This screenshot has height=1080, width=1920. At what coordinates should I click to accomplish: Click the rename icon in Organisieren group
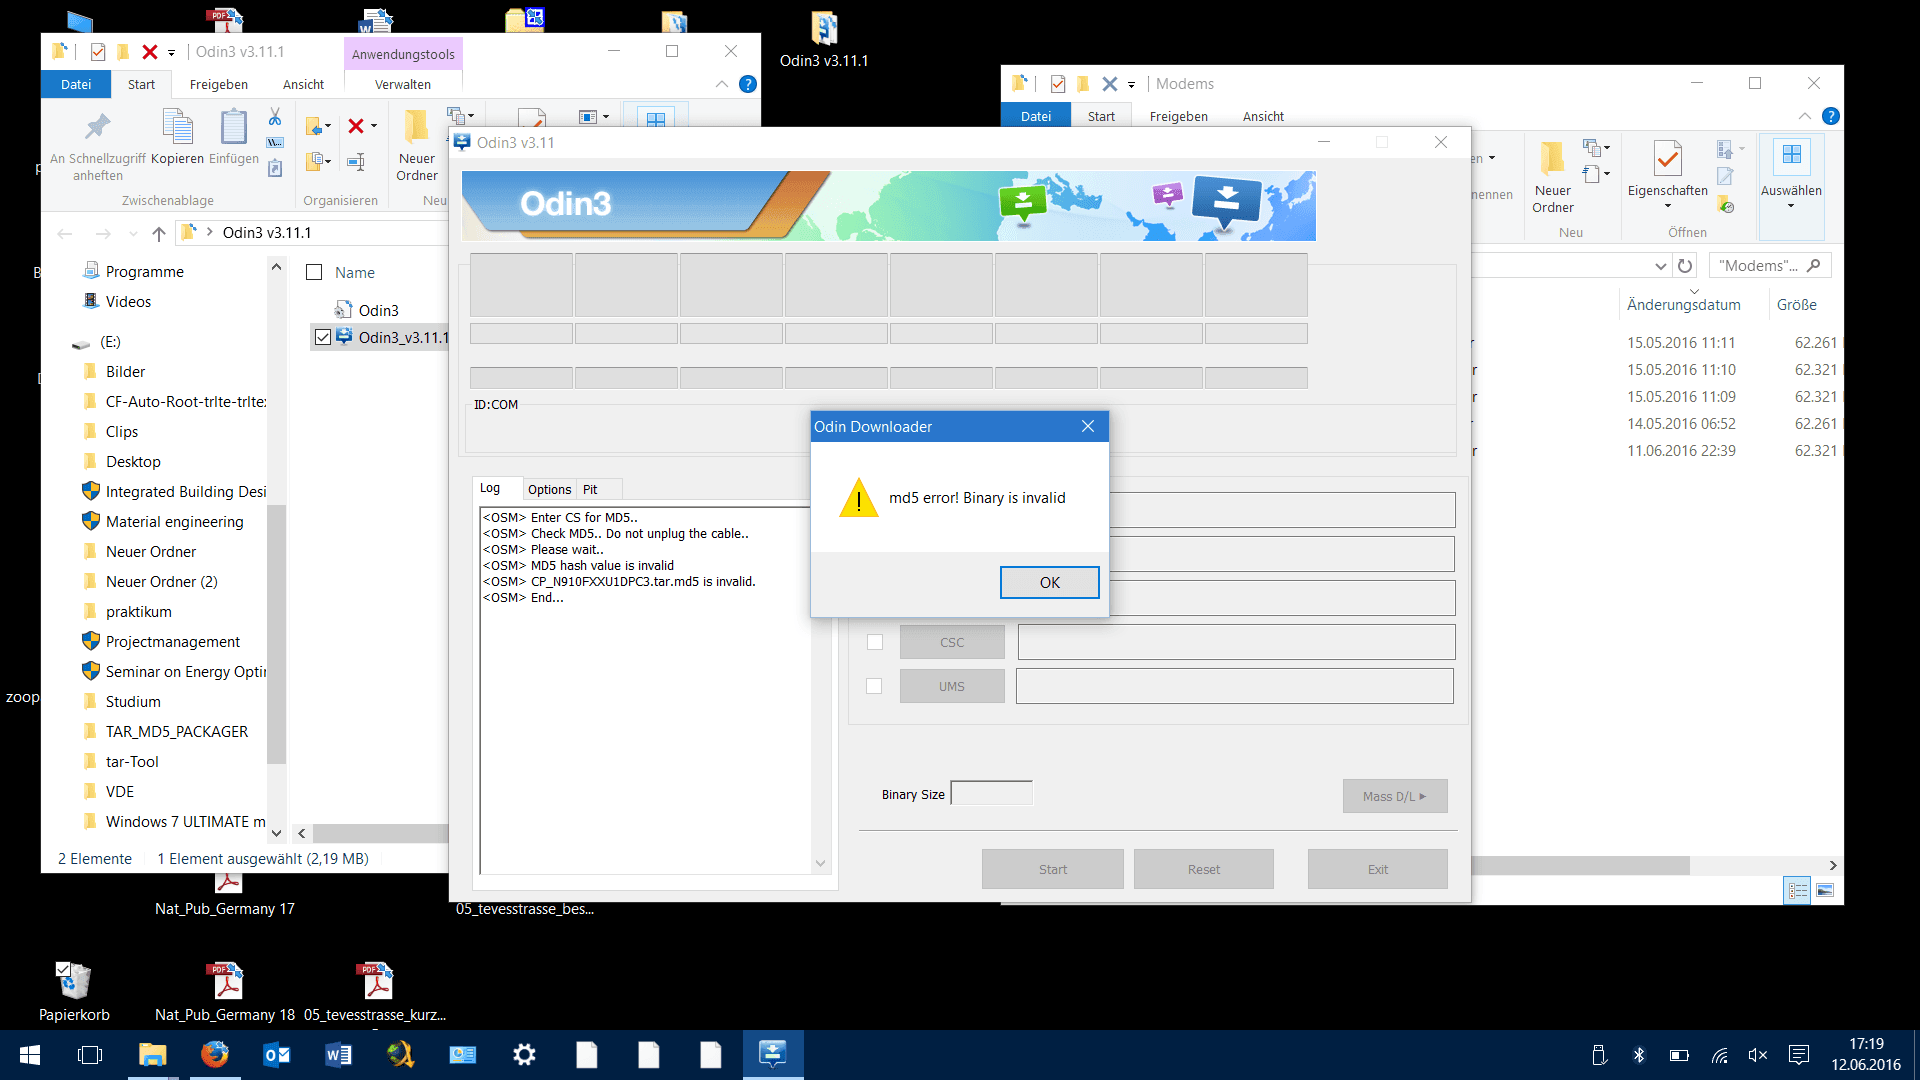click(x=356, y=161)
